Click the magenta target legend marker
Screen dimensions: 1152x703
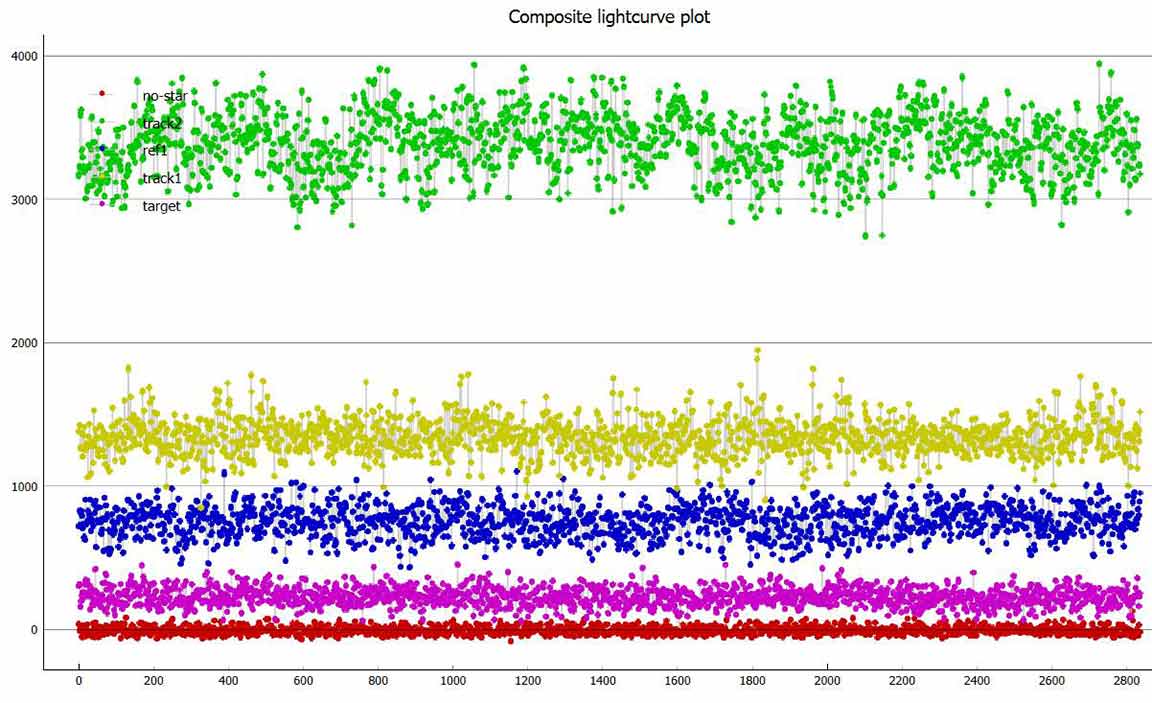click(102, 204)
